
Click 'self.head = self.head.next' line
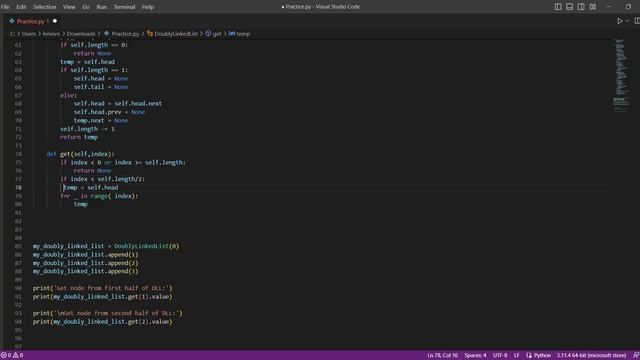tap(118, 104)
